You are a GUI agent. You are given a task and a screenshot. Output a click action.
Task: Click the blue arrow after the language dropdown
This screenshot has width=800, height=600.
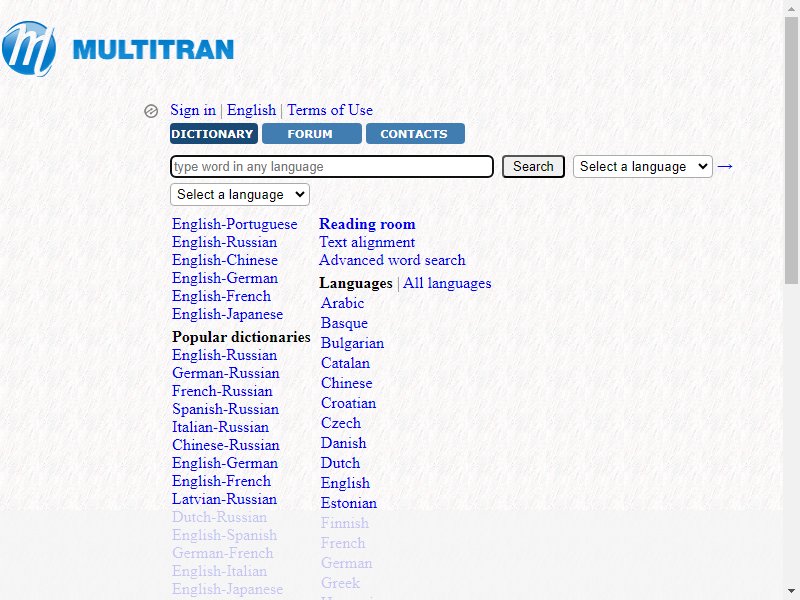[x=725, y=166]
